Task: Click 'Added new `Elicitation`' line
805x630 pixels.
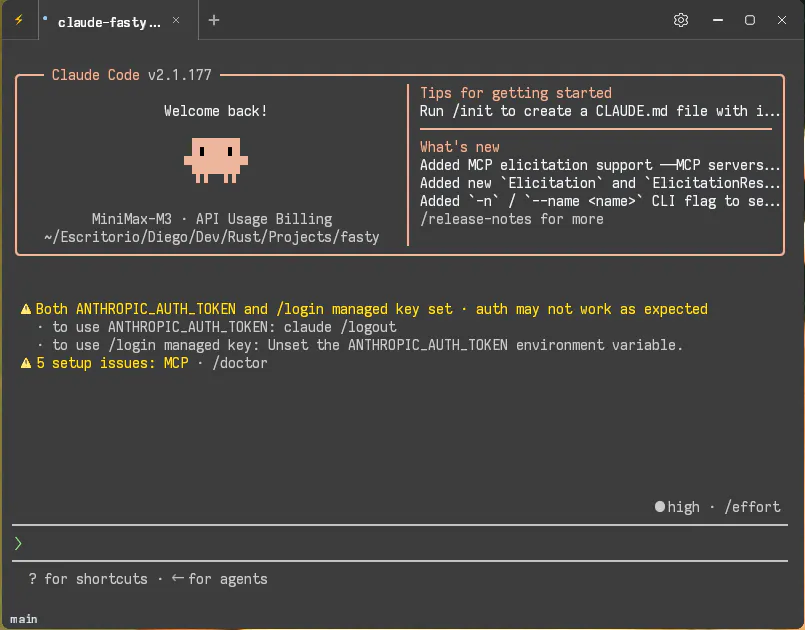Action: [x=600, y=183]
